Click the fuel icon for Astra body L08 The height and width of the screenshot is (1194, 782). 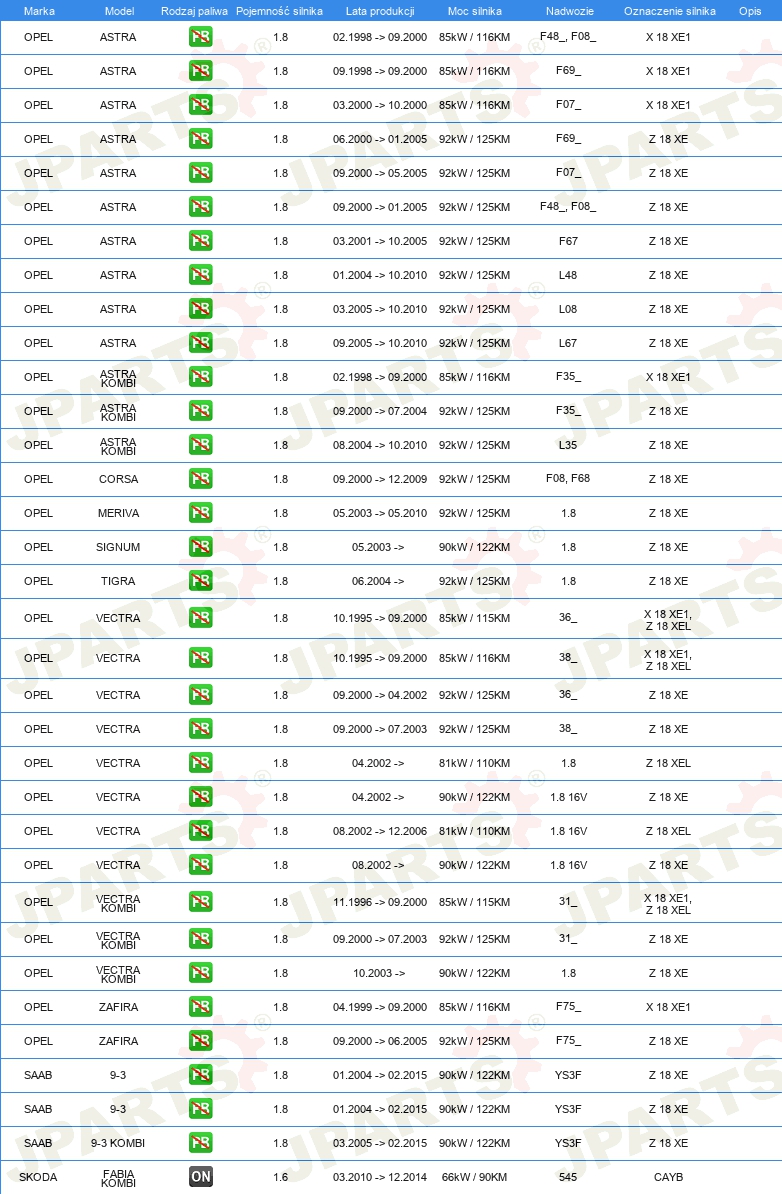point(201,308)
